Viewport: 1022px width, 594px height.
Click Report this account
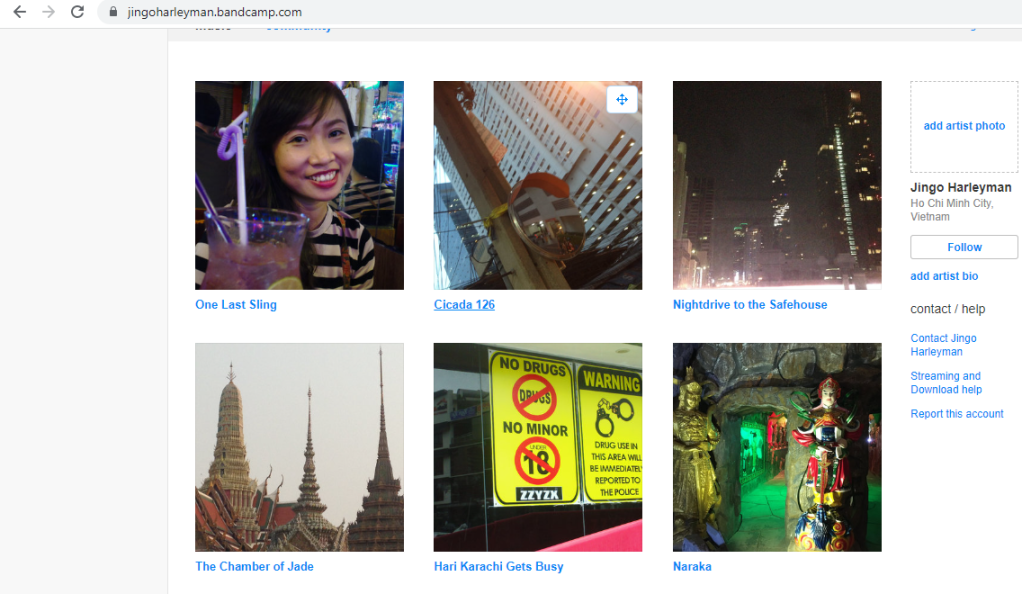pyautogui.click(x=957, y=414)
